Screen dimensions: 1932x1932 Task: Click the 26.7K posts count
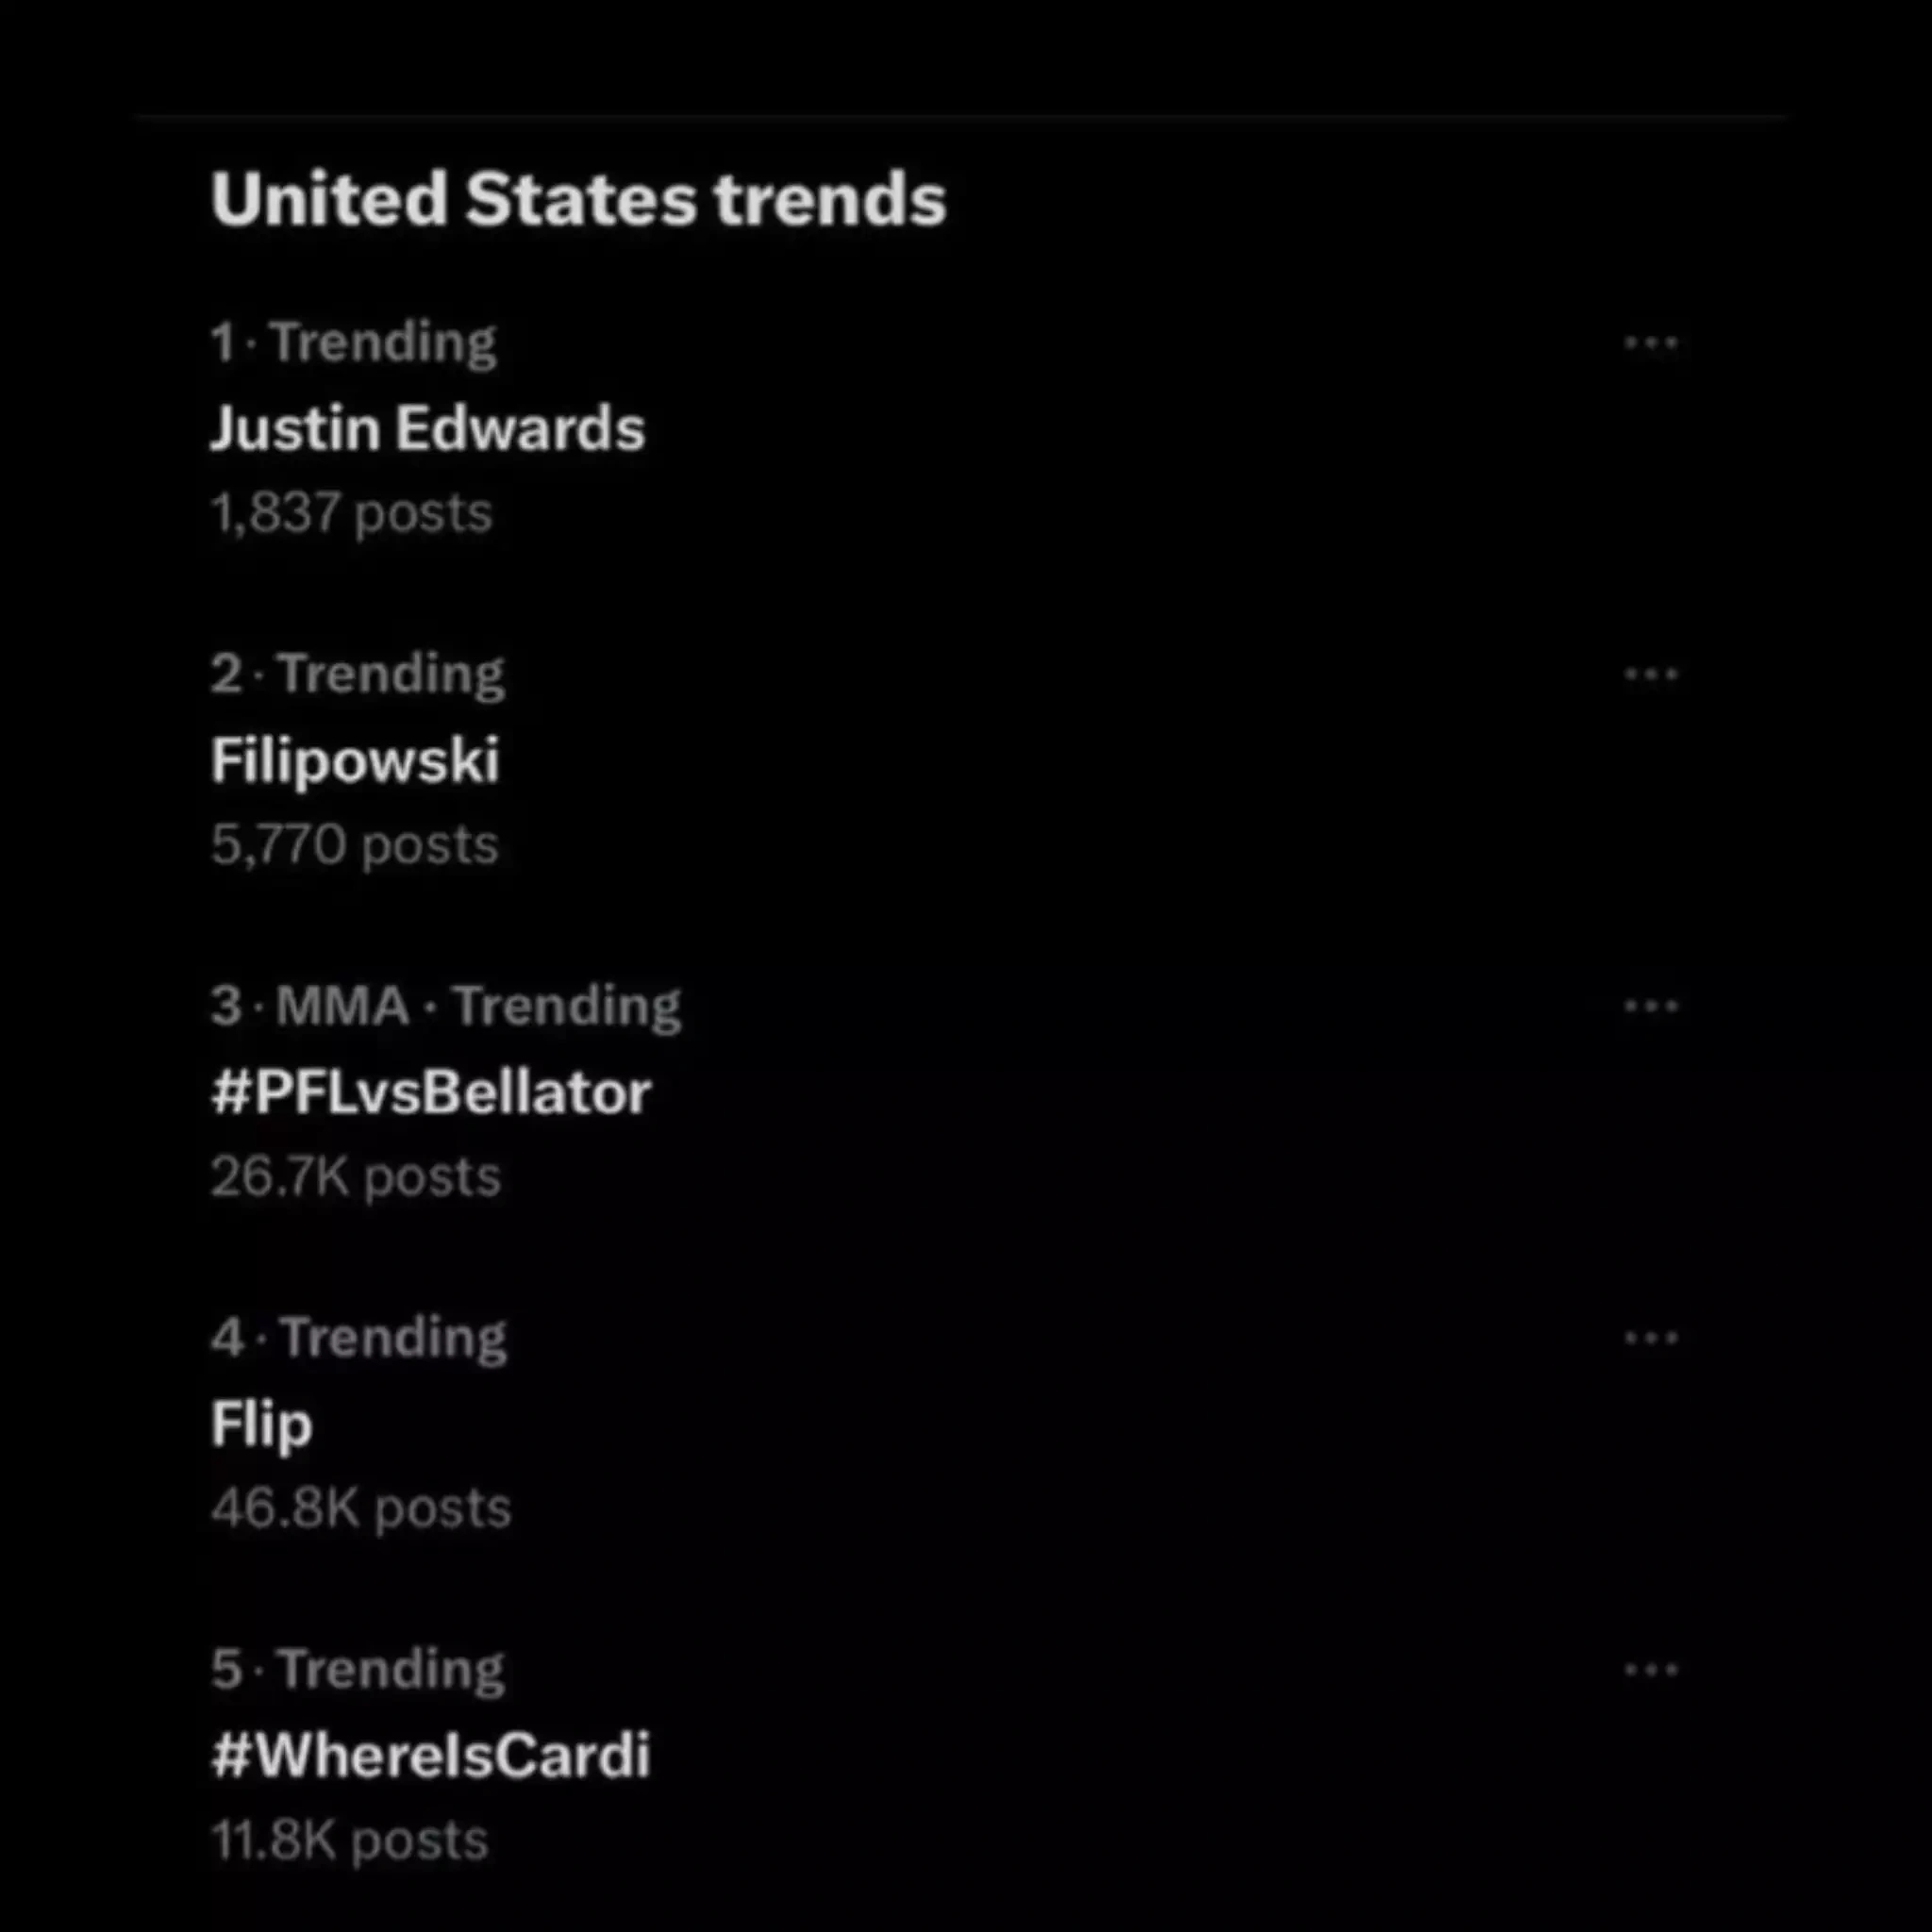point(356,1177)
